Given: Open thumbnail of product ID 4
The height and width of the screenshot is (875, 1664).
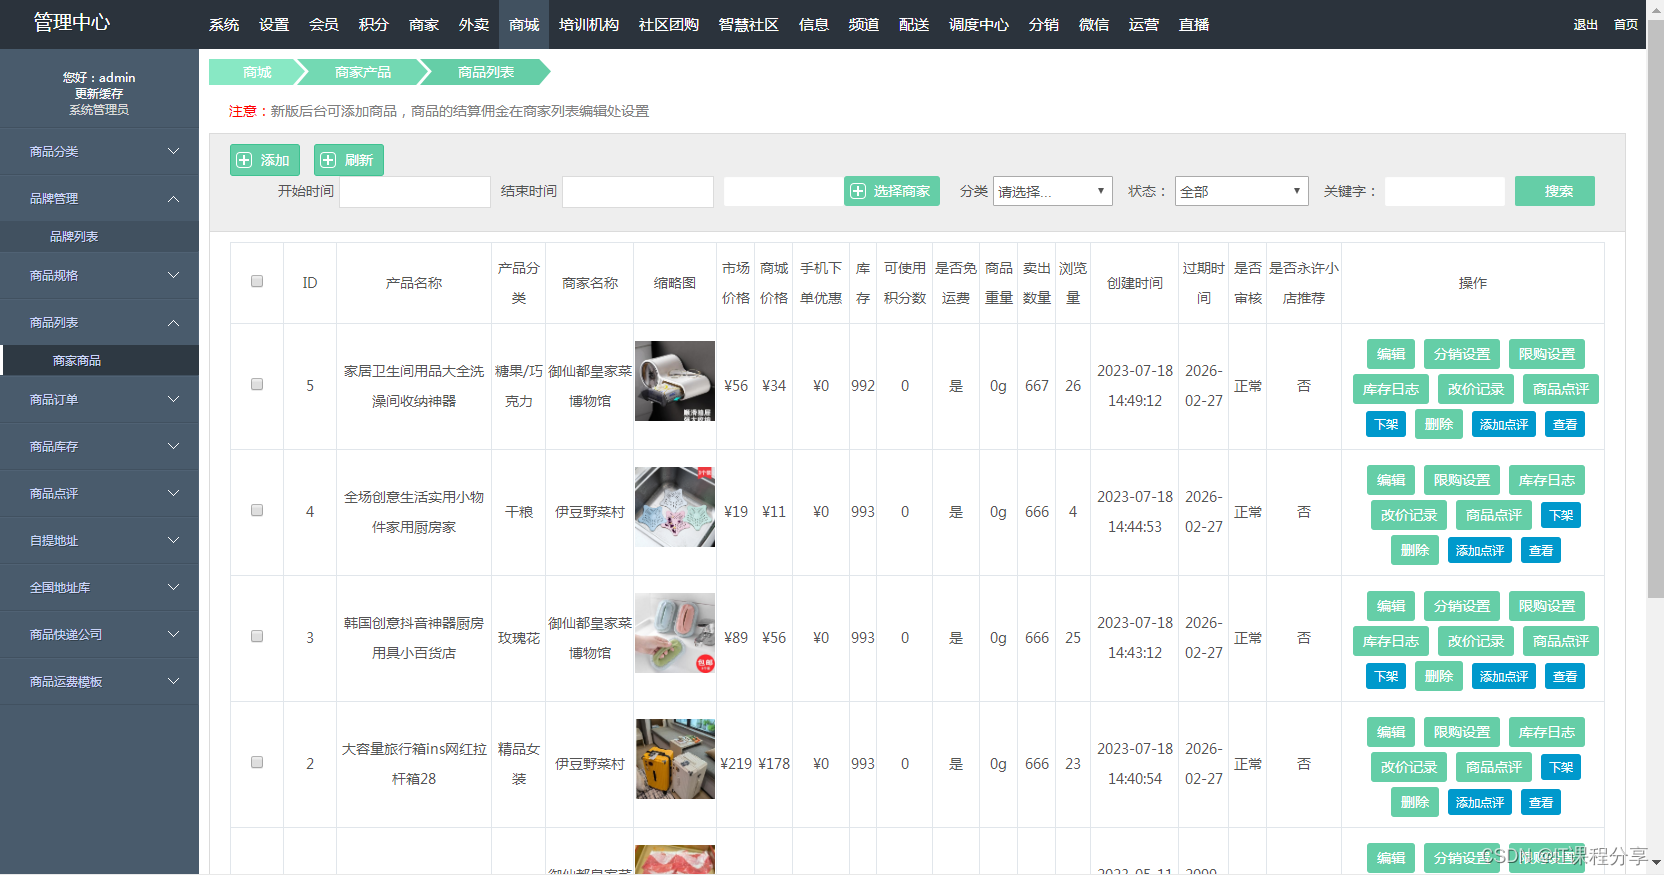Looking at the screenshot, I should point(675,507).
